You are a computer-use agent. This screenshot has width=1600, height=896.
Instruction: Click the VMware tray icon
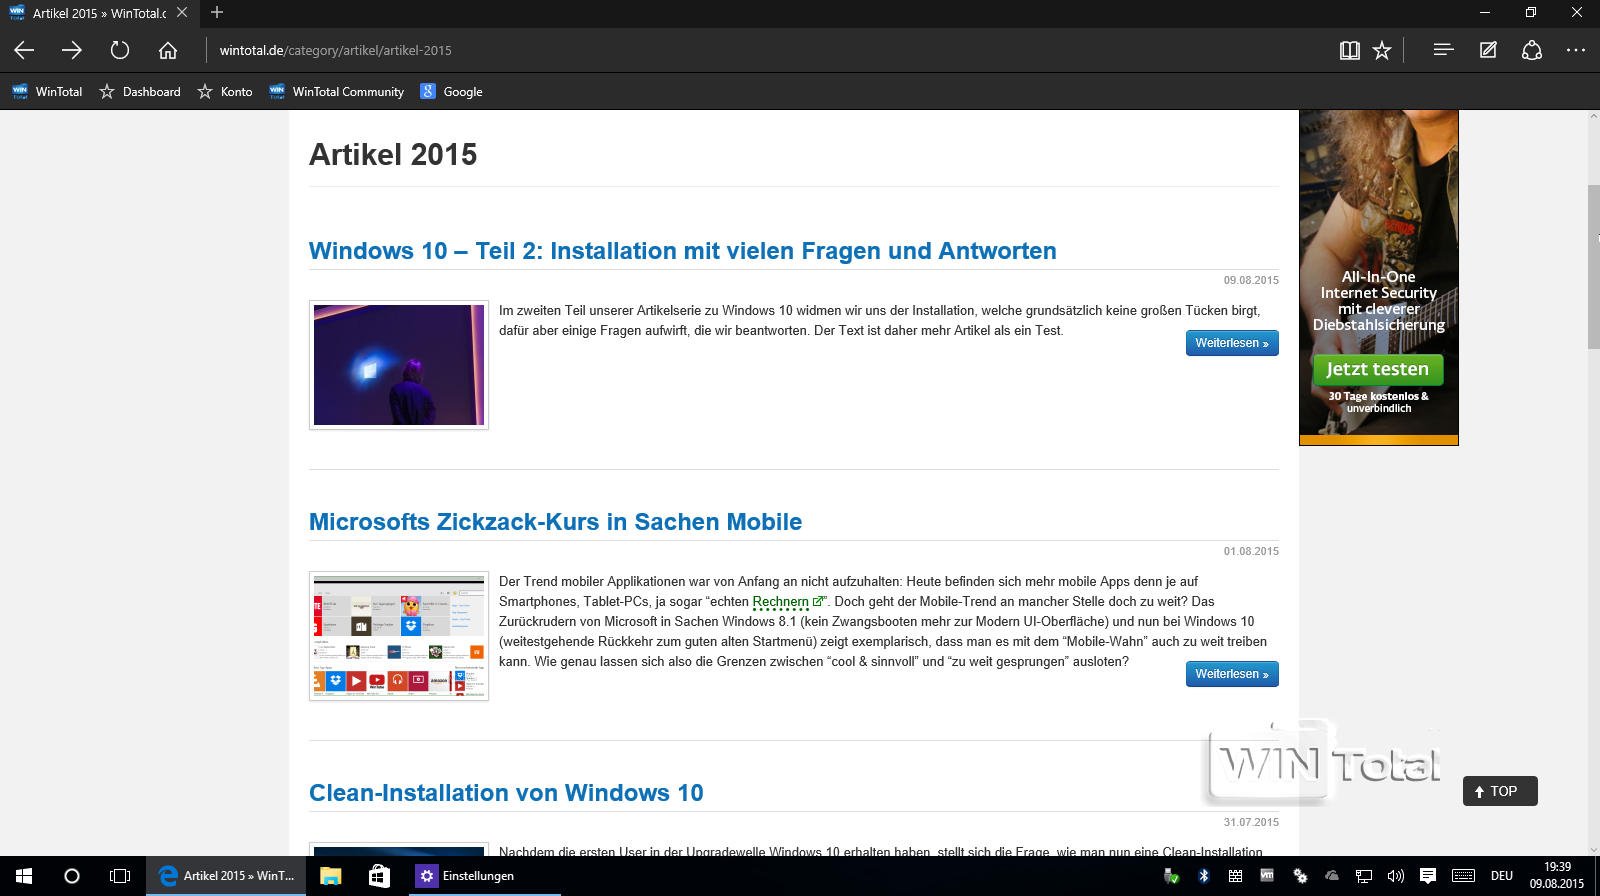click(x=1267, y=876)
